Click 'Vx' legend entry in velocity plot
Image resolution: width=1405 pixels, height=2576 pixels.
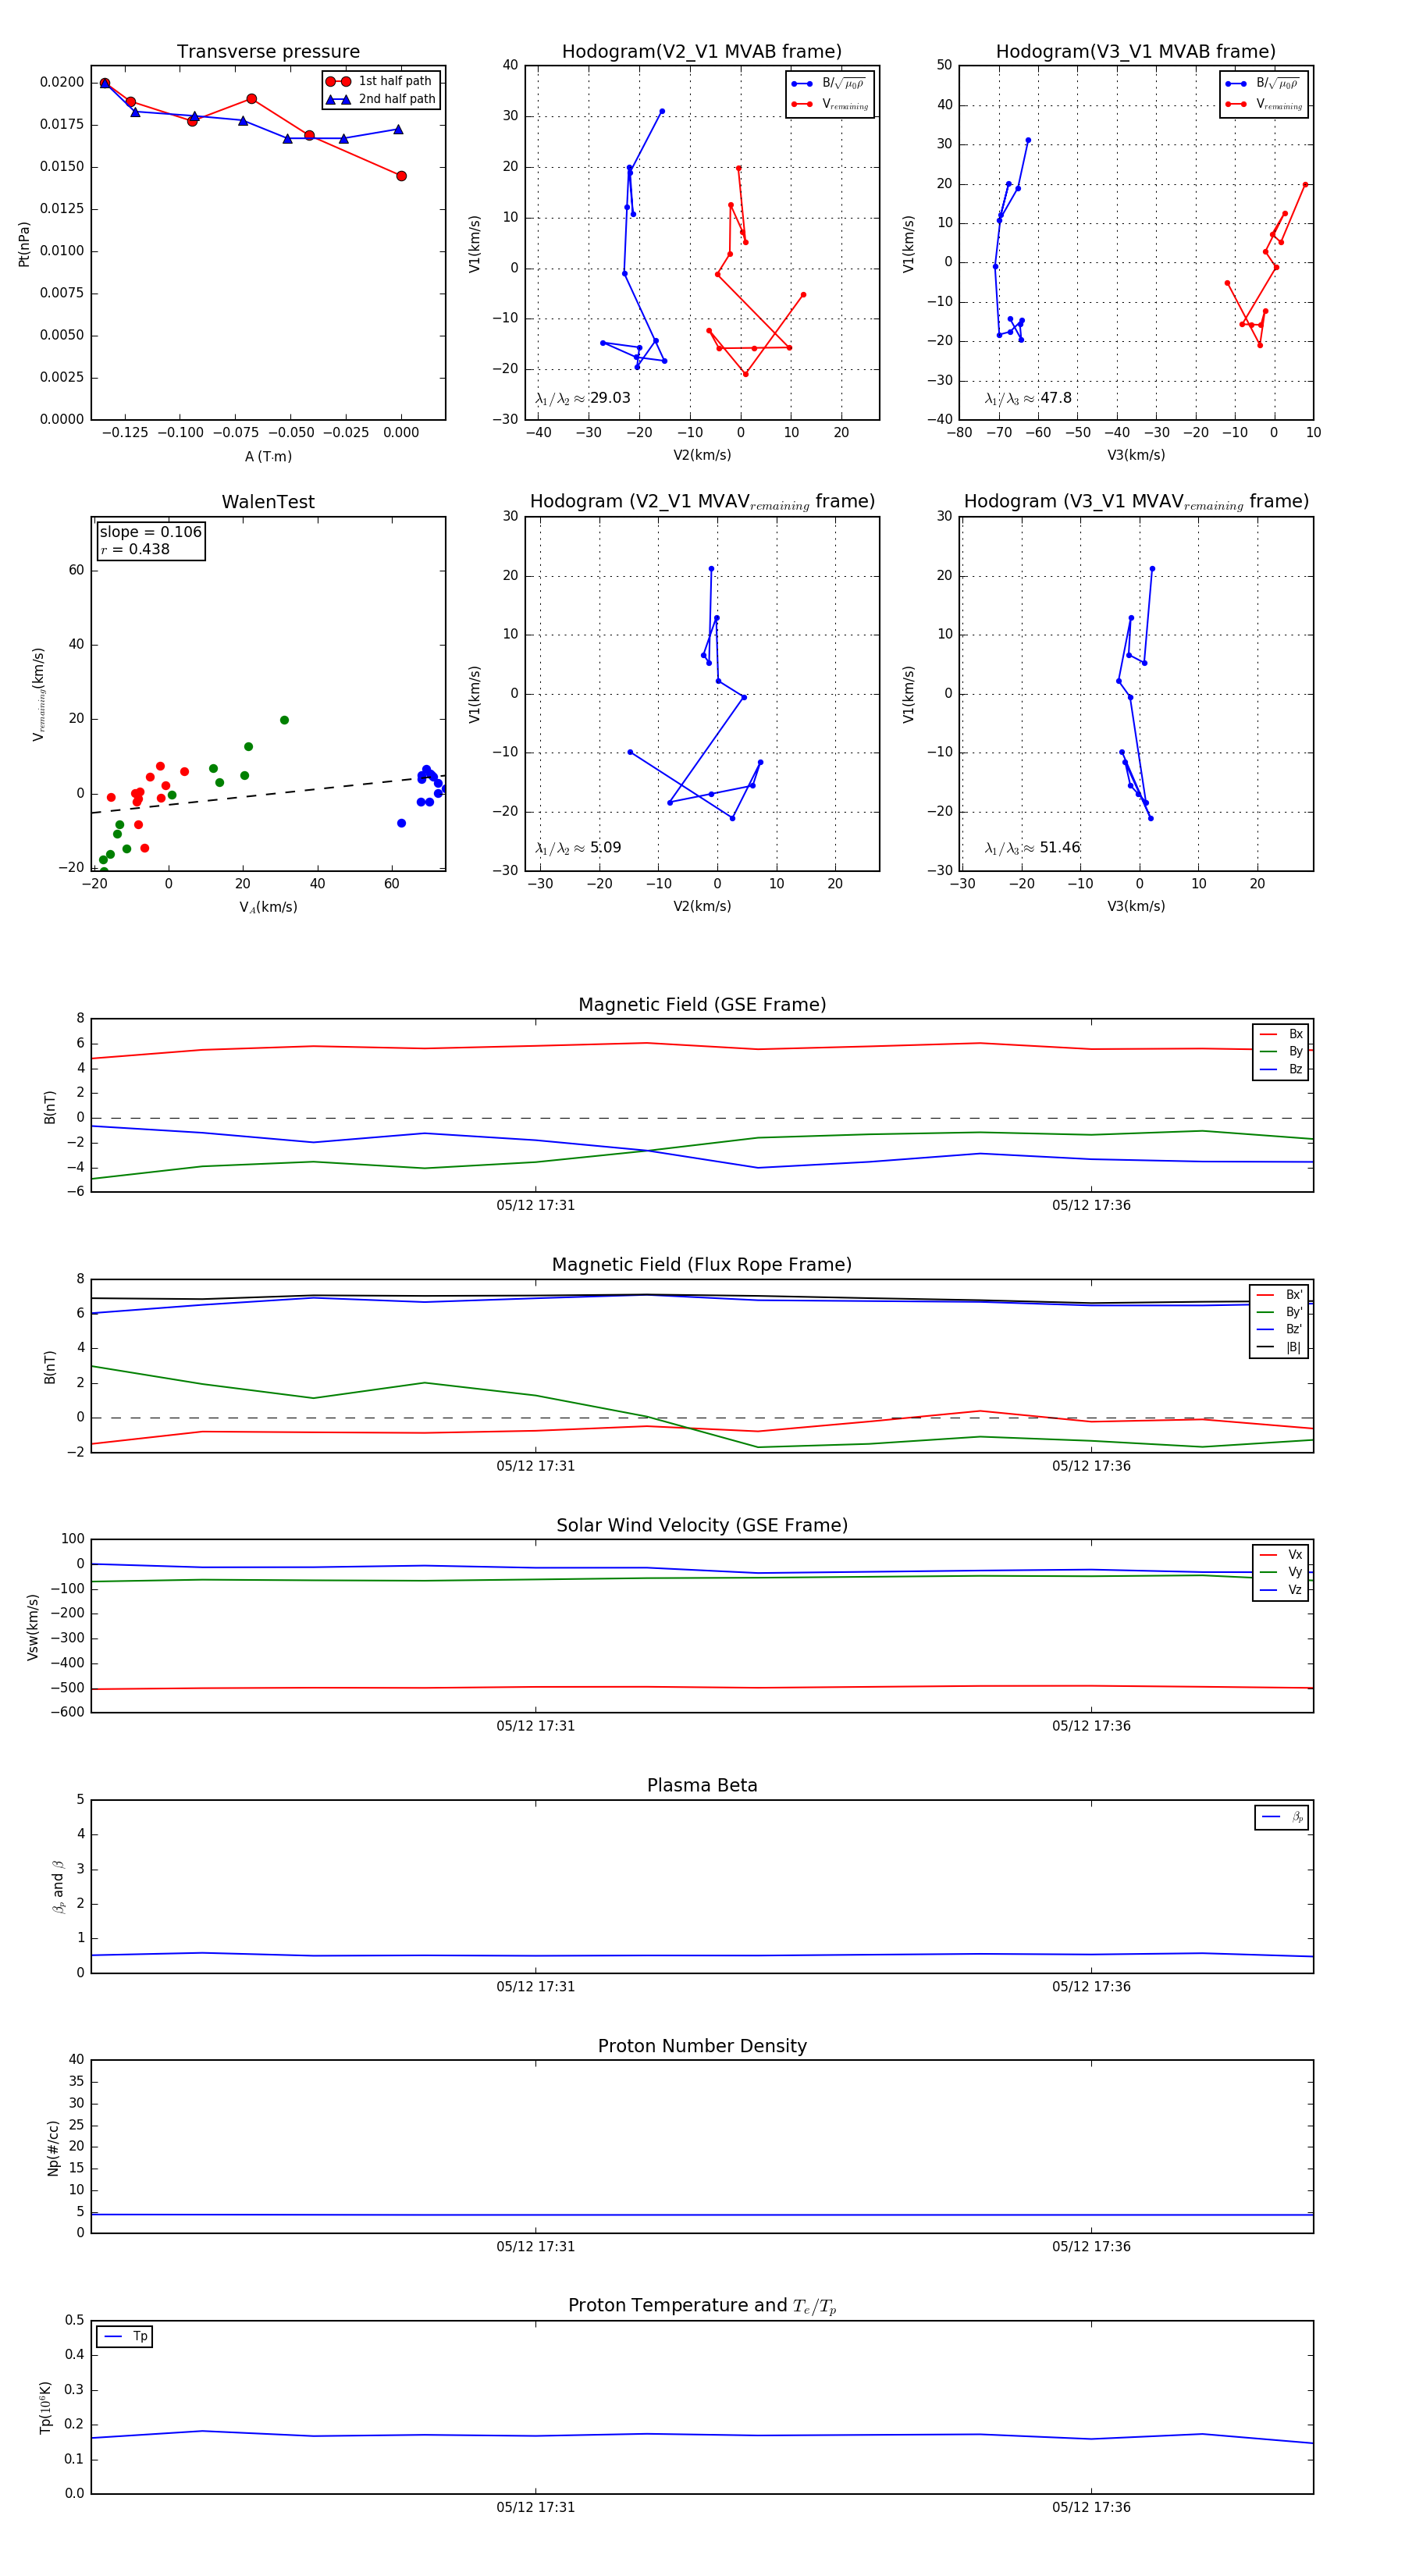pos(1281,1555)
